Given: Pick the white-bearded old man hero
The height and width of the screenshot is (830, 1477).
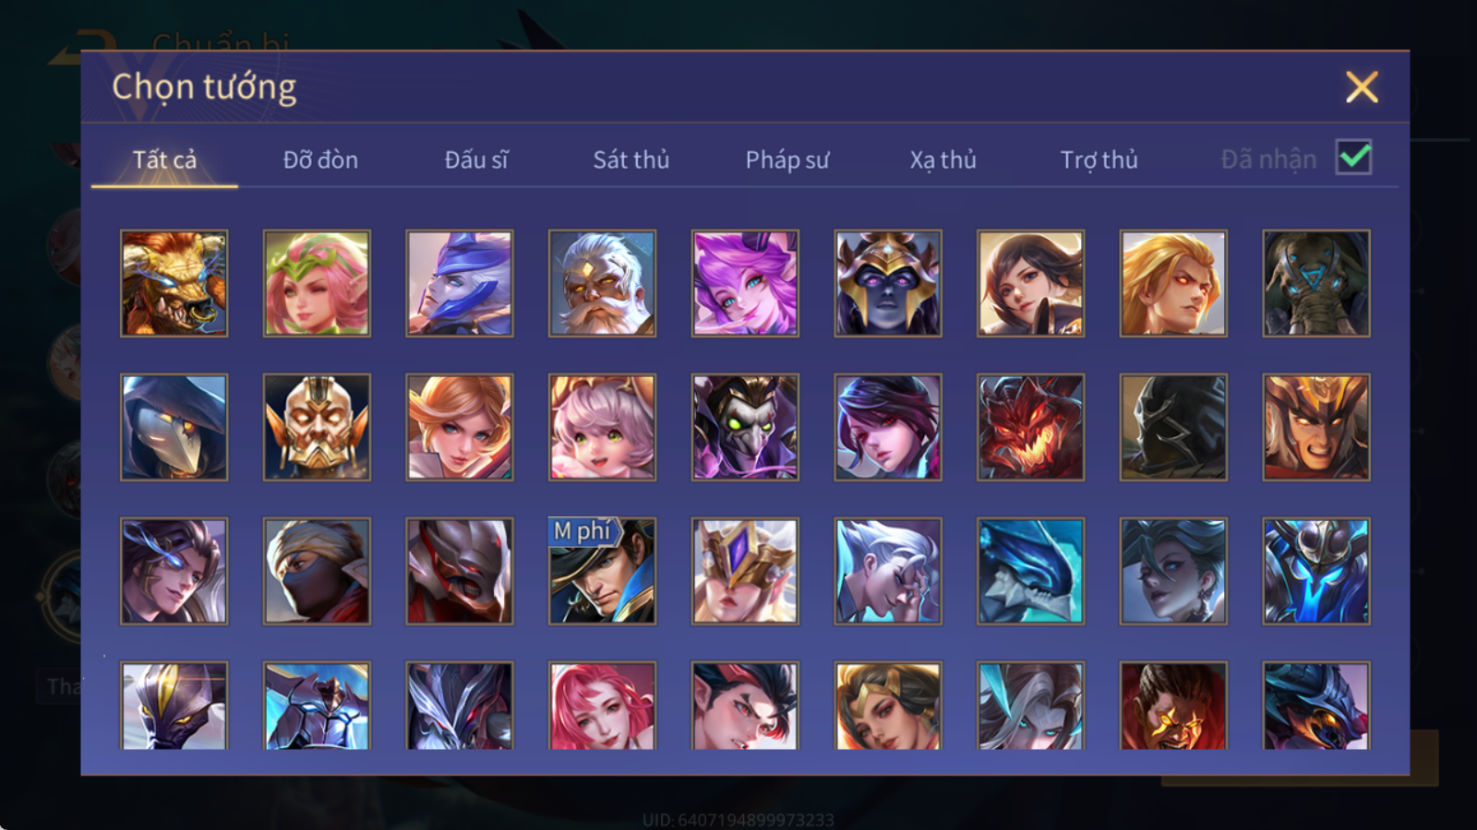Looking at the screenshot, I should pos(602,283).
